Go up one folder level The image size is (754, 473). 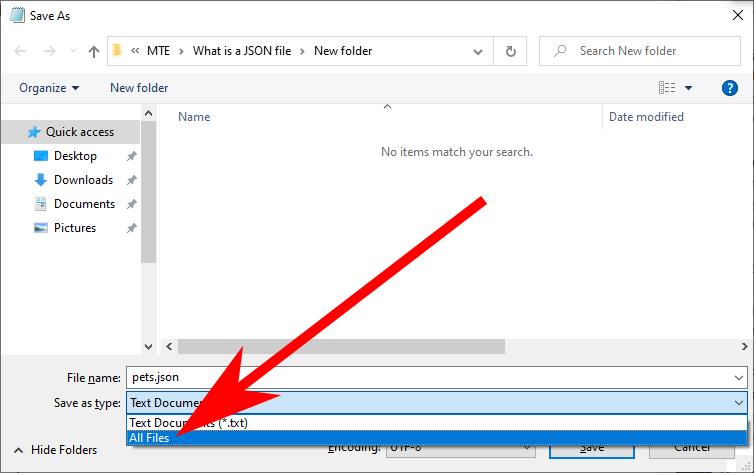tap(94, 51)
